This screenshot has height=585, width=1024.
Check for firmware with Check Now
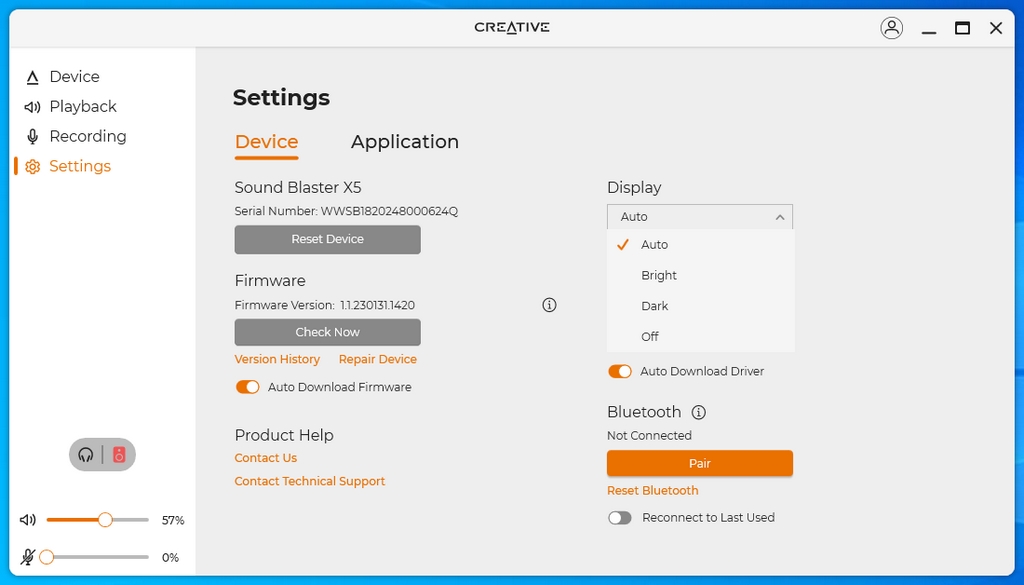[328, 332]
